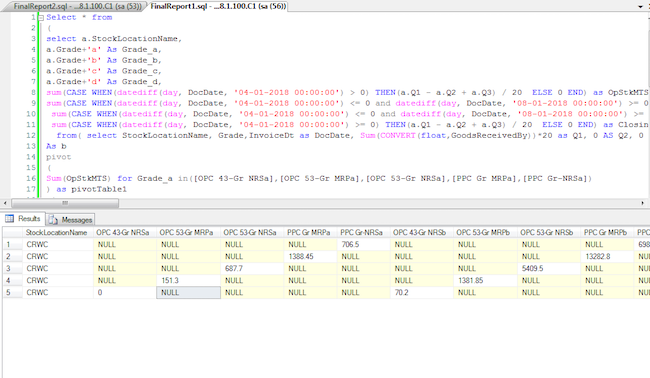Screen dimensions: 650x378
Task: Click the editor horizontal scrollbar thumb
Action: [x=65, y=203]
